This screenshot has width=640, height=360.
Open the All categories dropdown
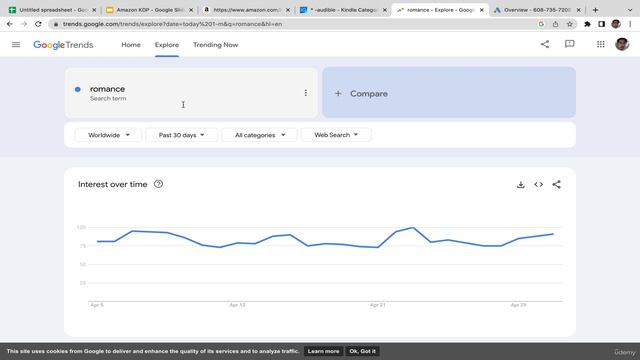(x=260, y=135)
